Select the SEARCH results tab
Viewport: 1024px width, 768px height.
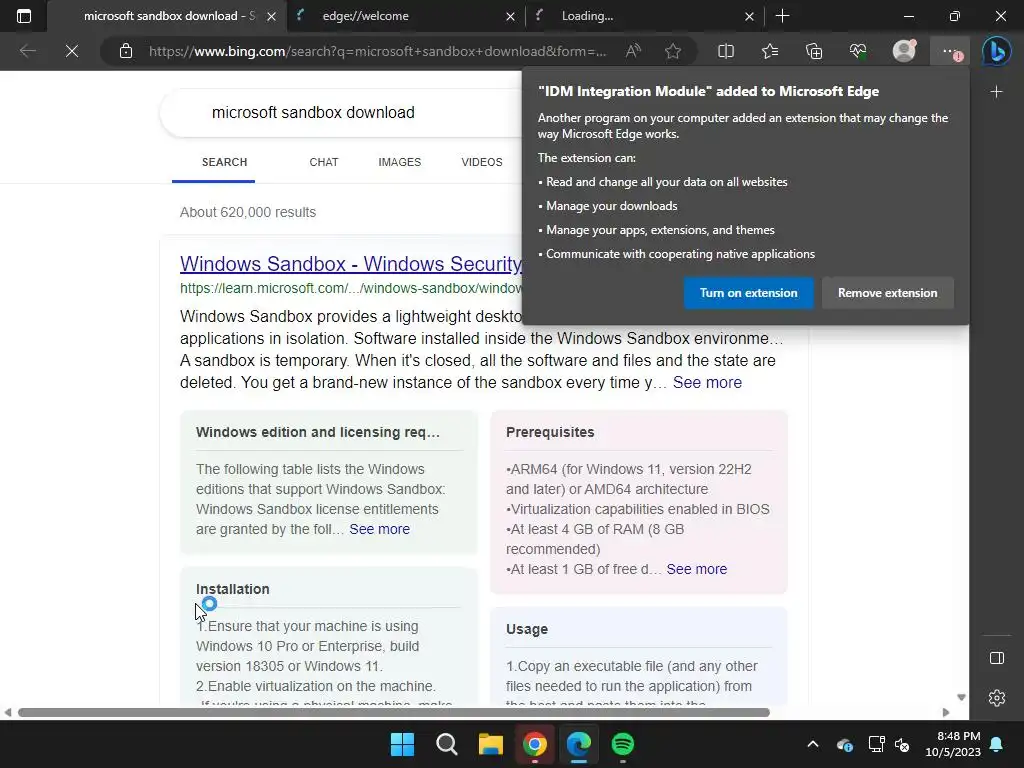[x=224, y=162]
